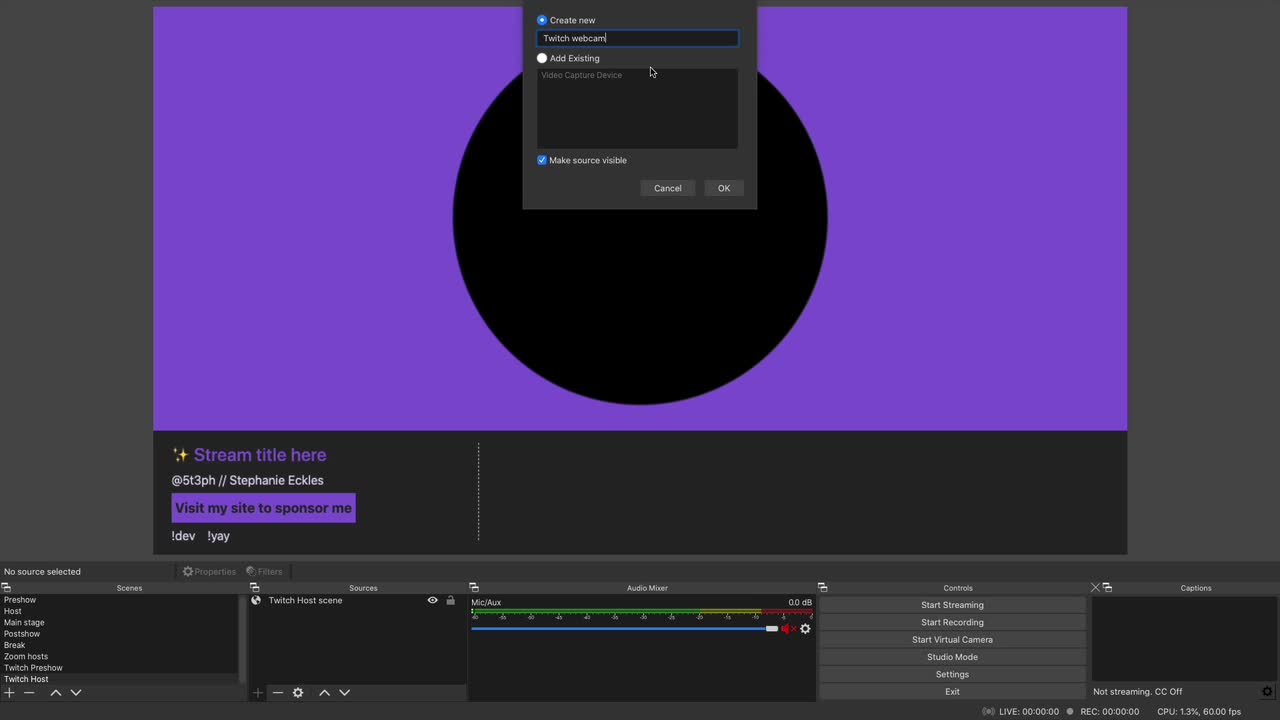This screenshot has width=1280, height=720.
Task: Undock the Audio Mixer panel
Action: (x=474, y=588)
